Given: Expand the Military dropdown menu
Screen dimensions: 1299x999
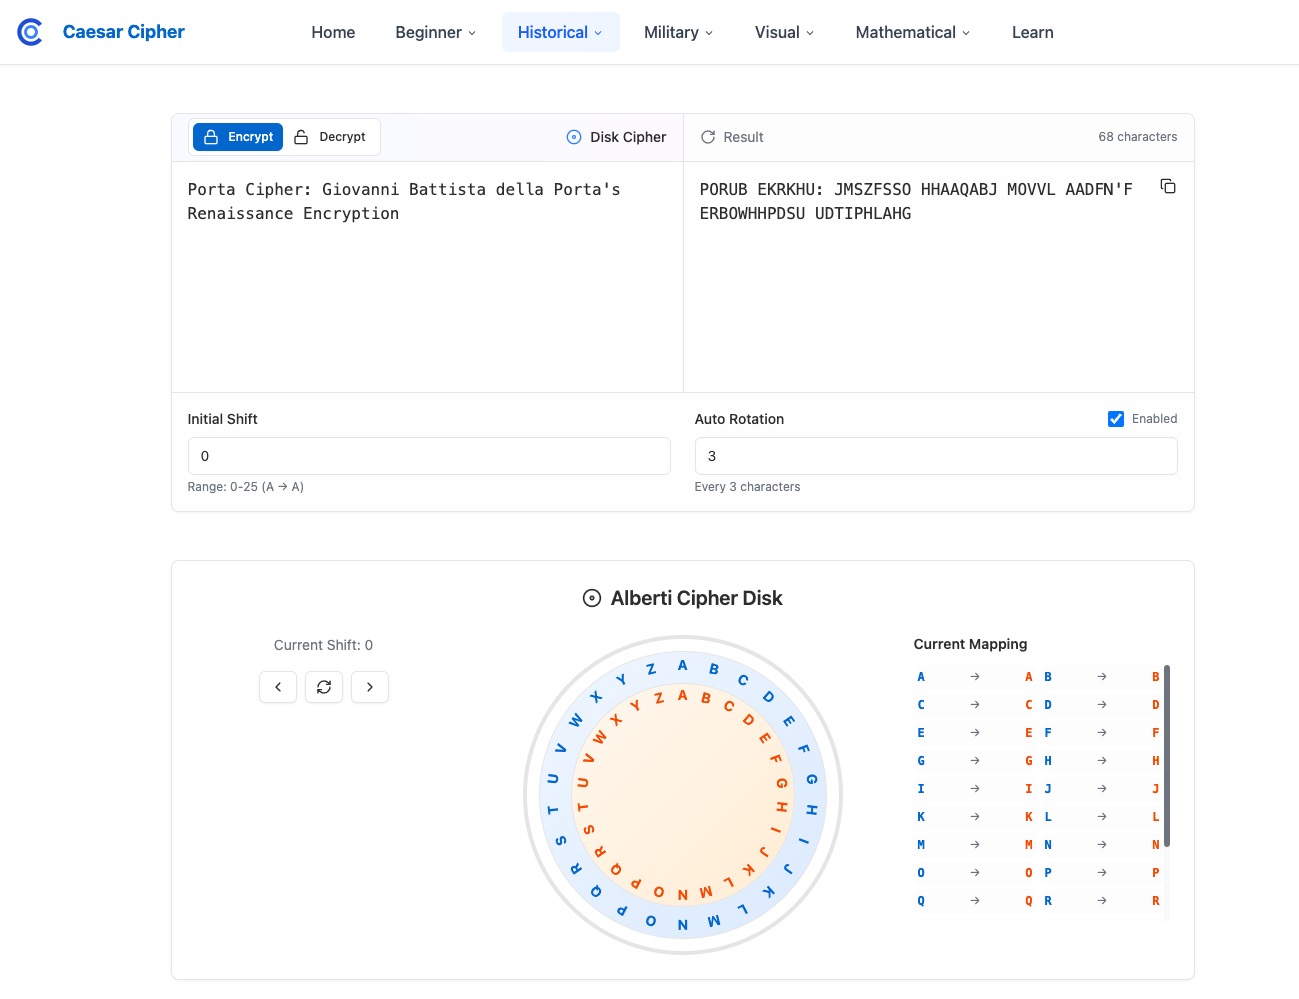Looking at the screenshot, I should [x=678, y=33].
